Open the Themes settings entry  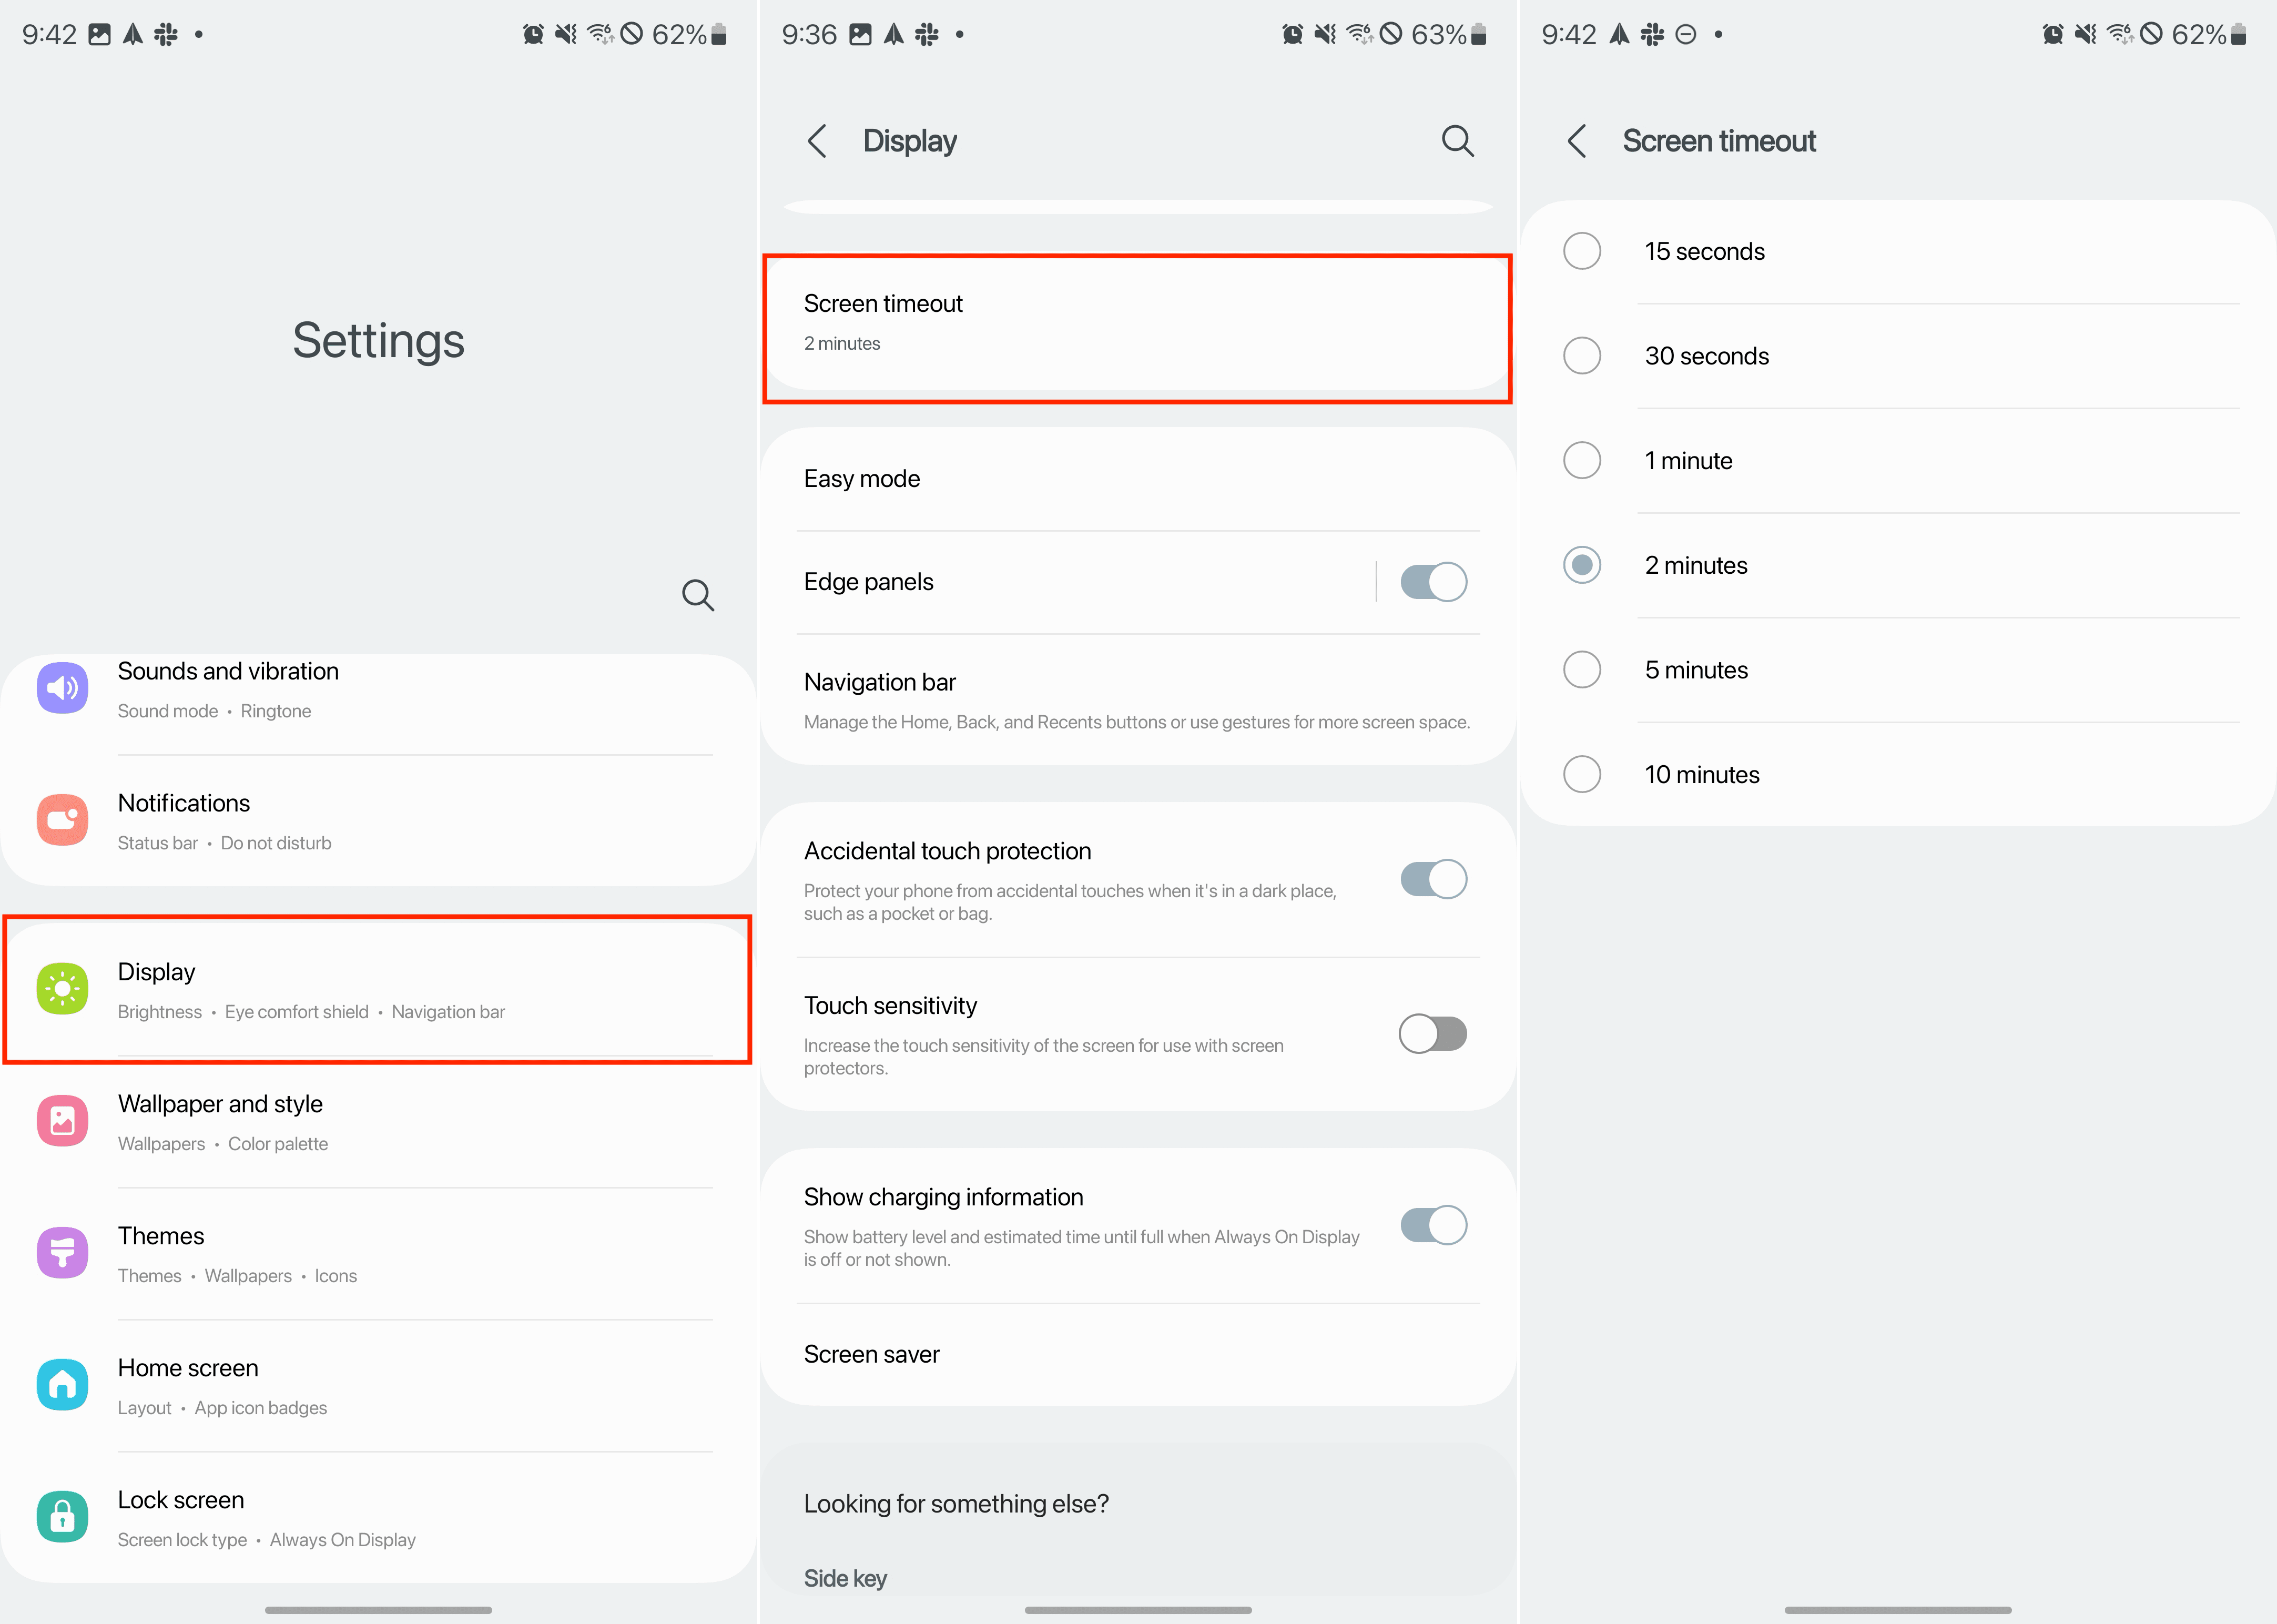[x=378, y=1254]
